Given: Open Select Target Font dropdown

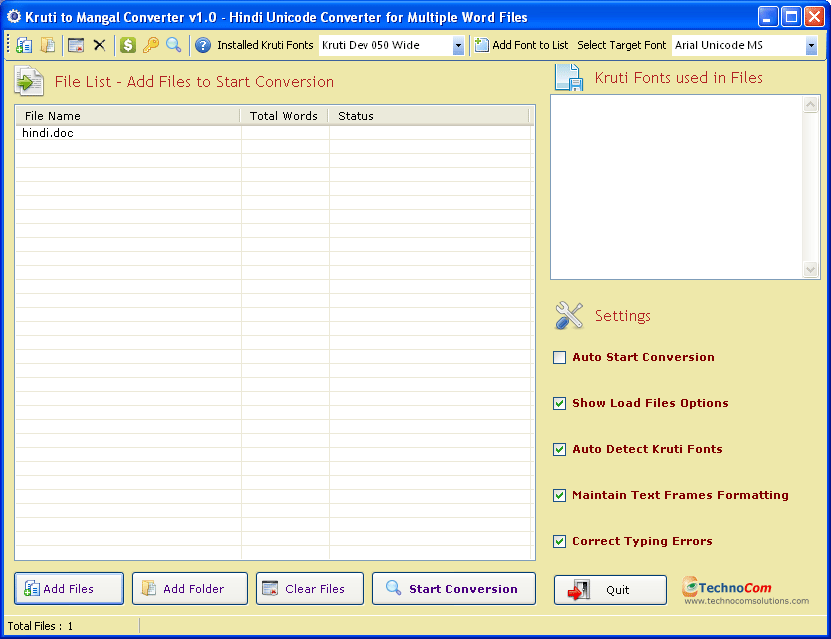Looking at the screenshot, I should [811, 46].
